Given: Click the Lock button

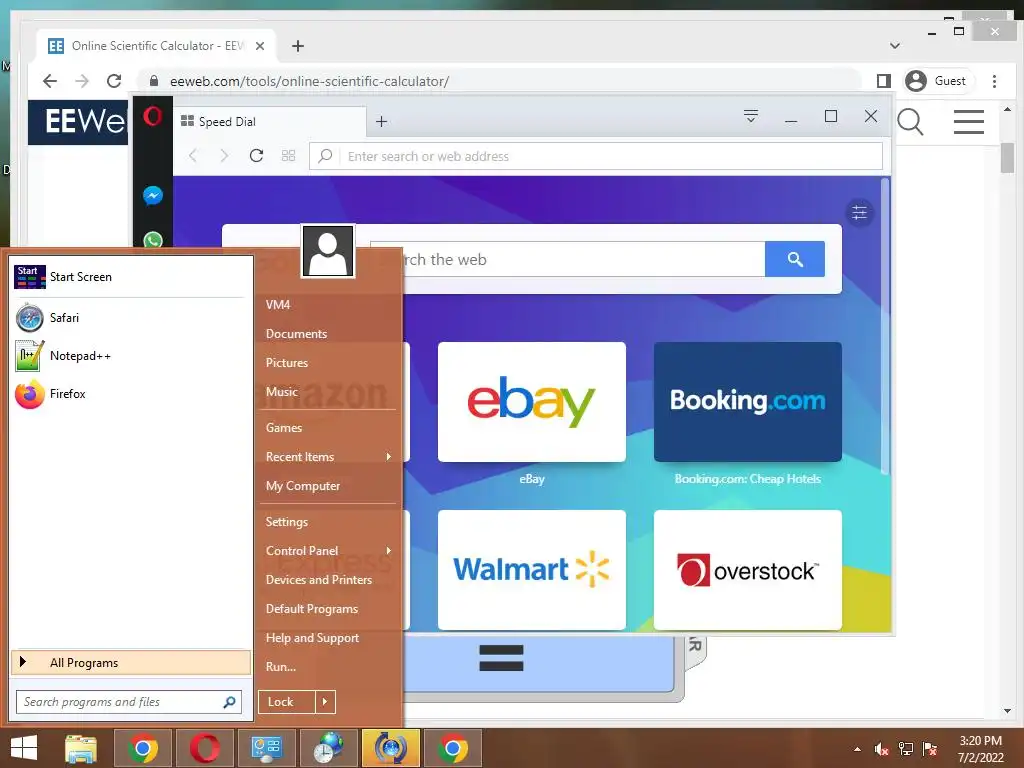Looking at the screenshot, I should tap(287, 702).
